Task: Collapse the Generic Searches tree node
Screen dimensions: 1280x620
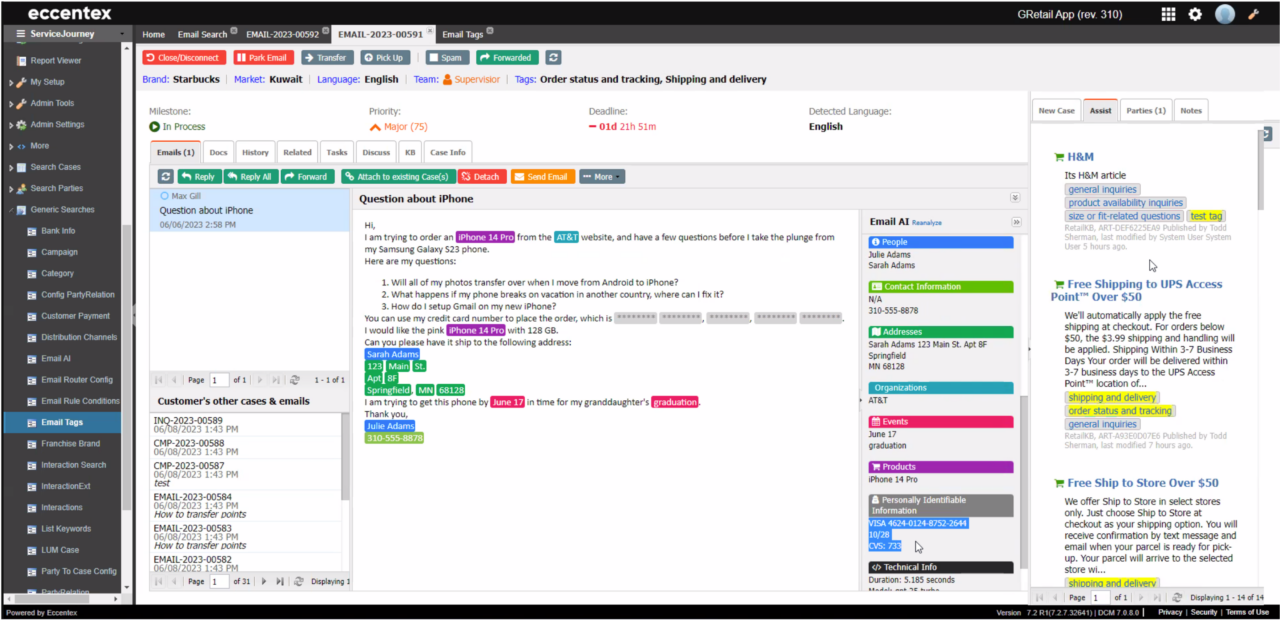Action: [11, 210]
